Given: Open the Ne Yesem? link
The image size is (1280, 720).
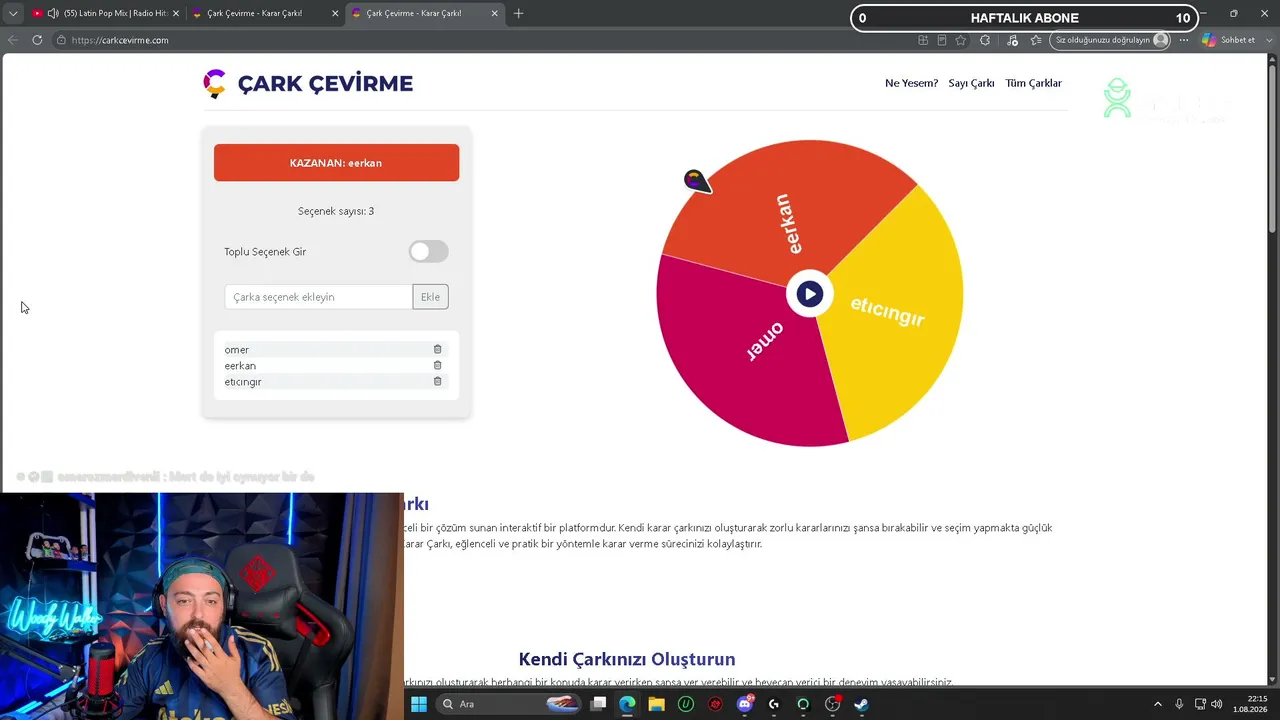Looking at the screenshot, I should click(x=911, y=83).
